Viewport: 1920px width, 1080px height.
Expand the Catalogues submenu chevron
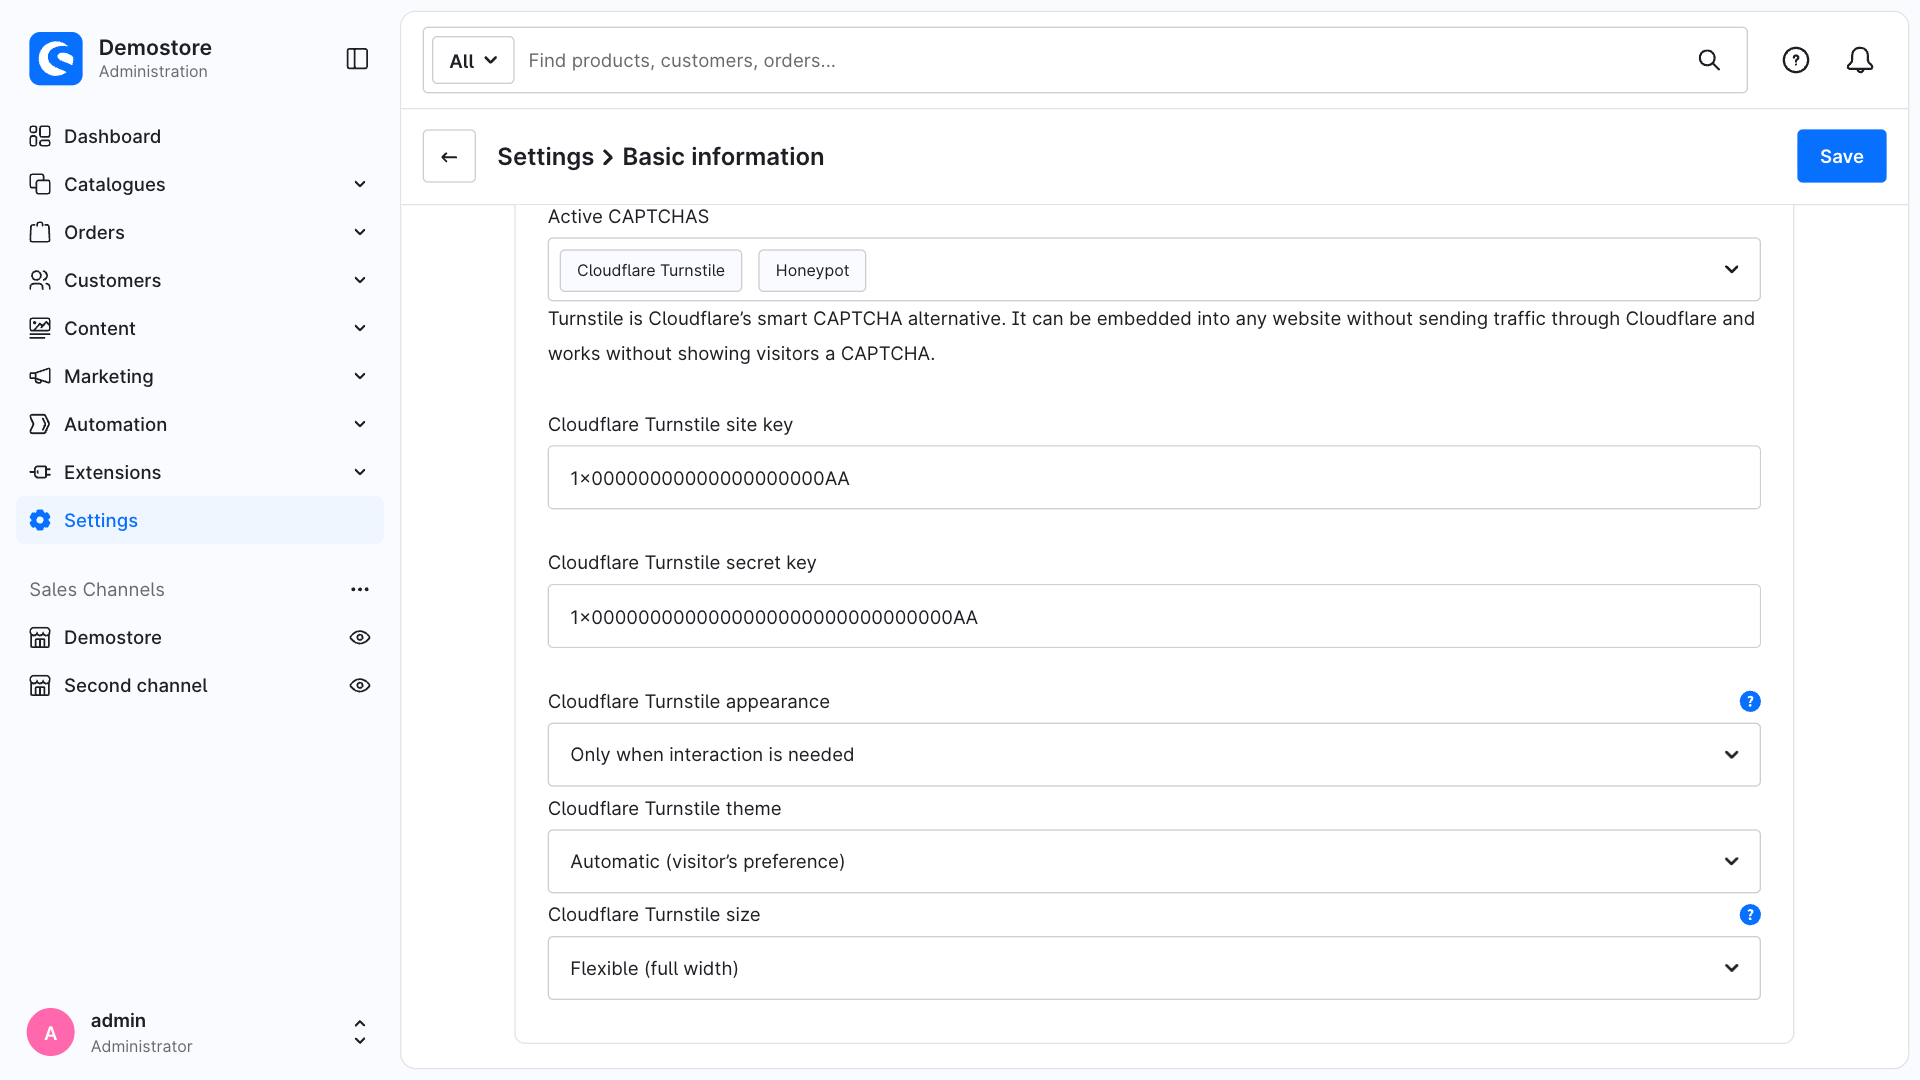pyautogui.click(x=360, y=184)
